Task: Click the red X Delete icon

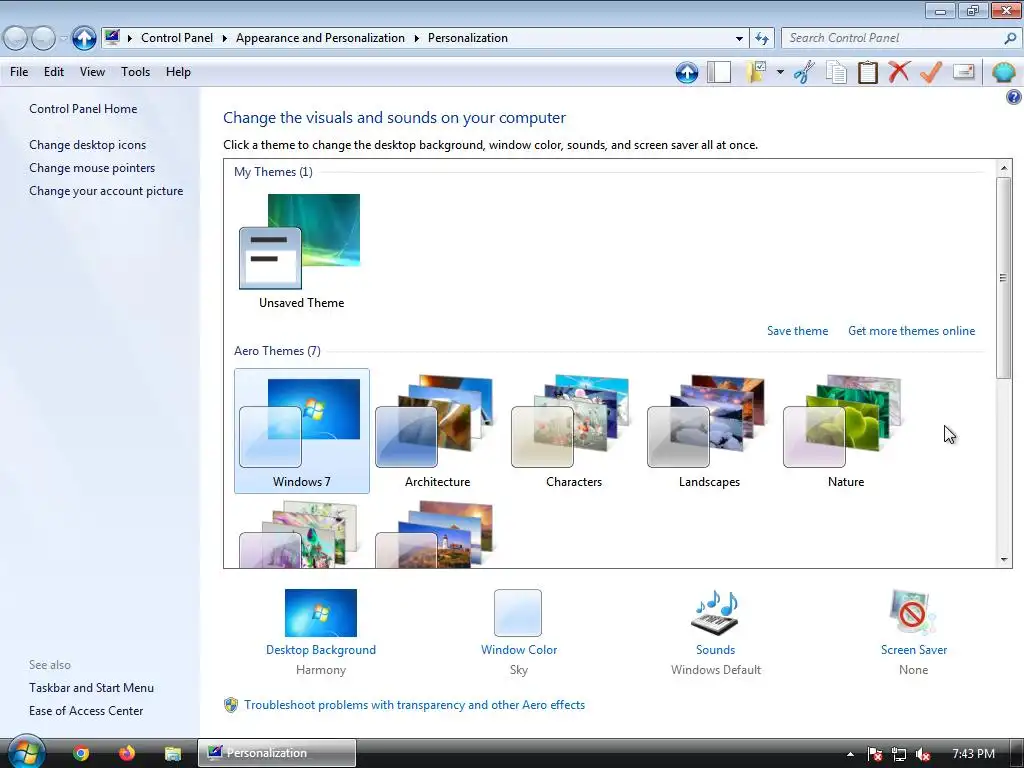Action: [899, 72]
